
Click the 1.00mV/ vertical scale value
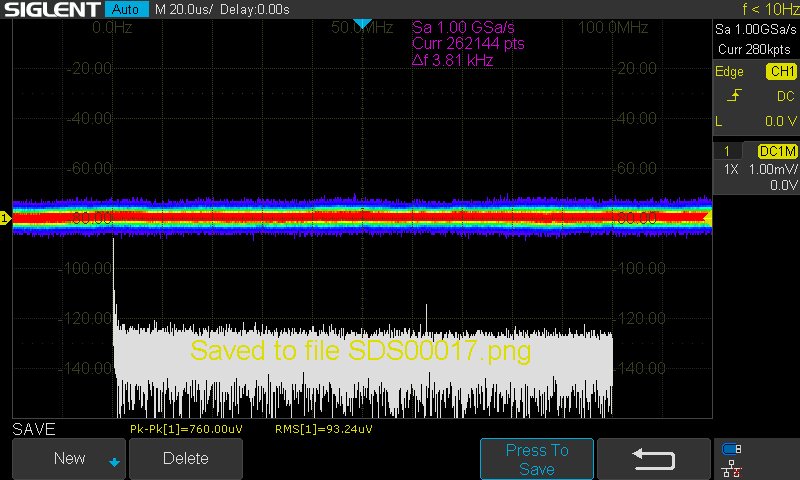tap(772, 169)
